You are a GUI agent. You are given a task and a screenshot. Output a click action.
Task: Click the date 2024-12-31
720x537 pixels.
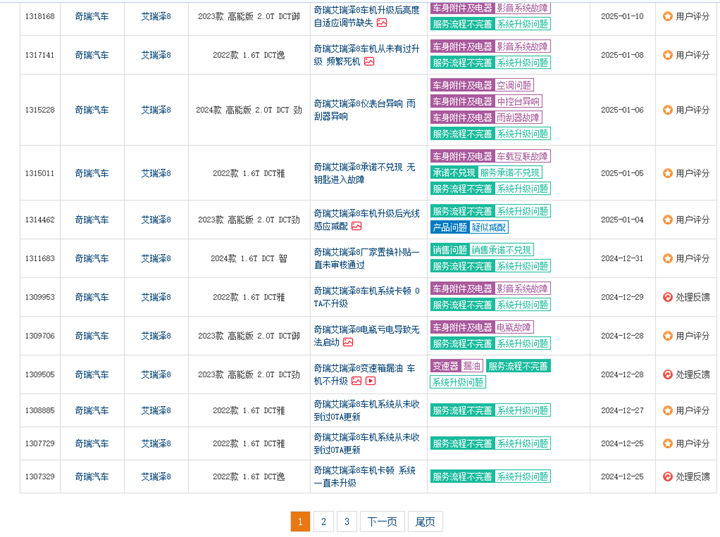[x=622, y=258]
